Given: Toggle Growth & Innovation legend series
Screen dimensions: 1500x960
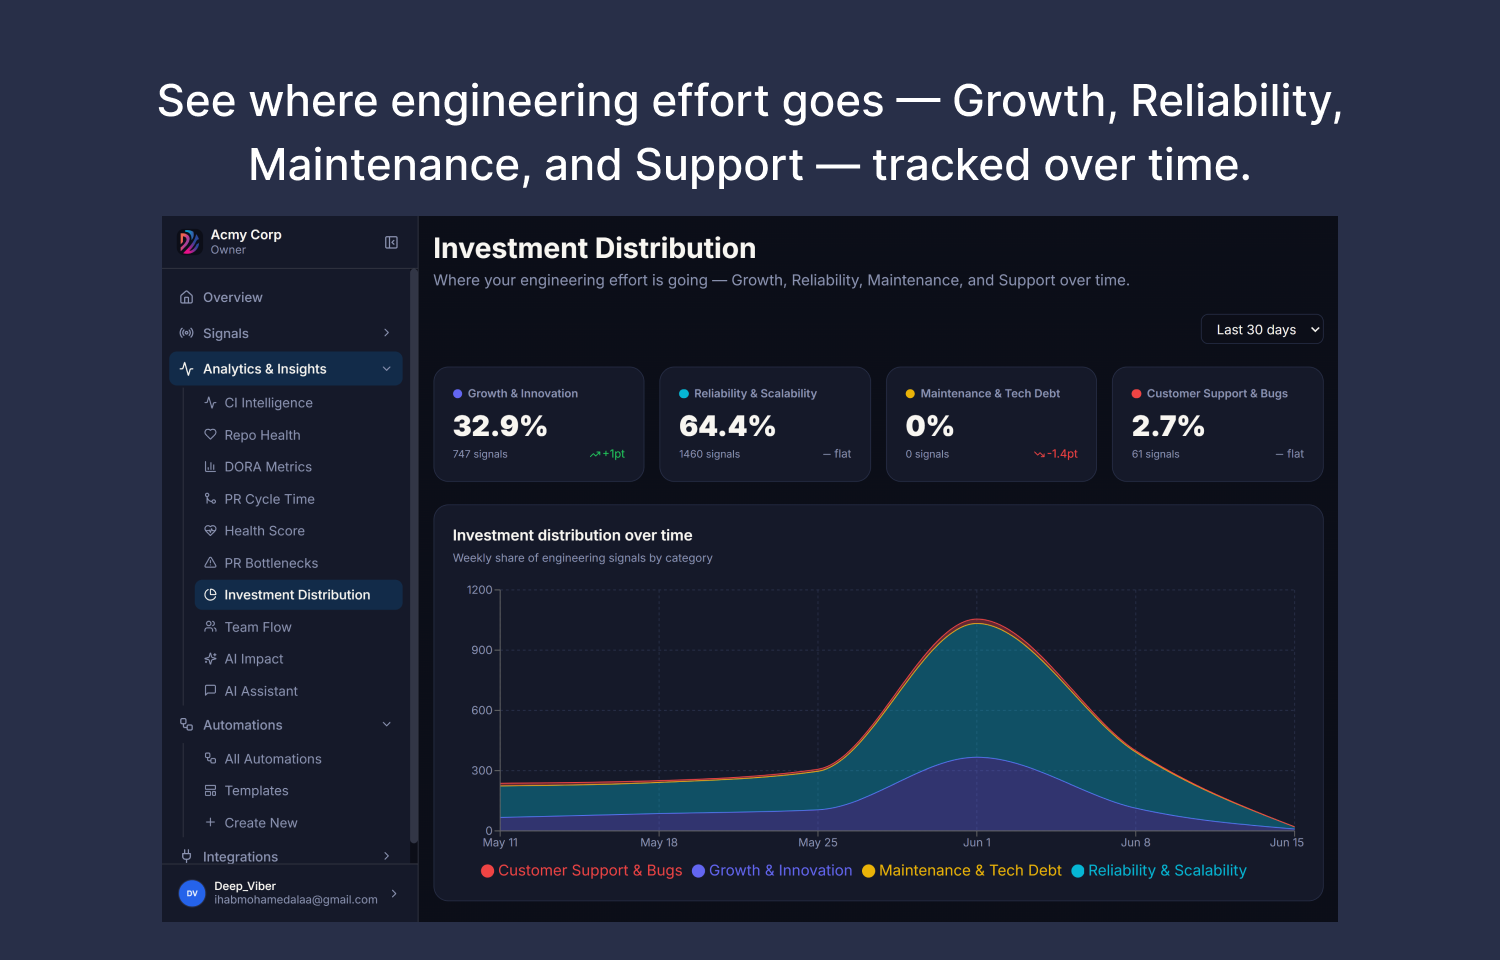Looking at the screenshot, I should (x=772, y=871).
